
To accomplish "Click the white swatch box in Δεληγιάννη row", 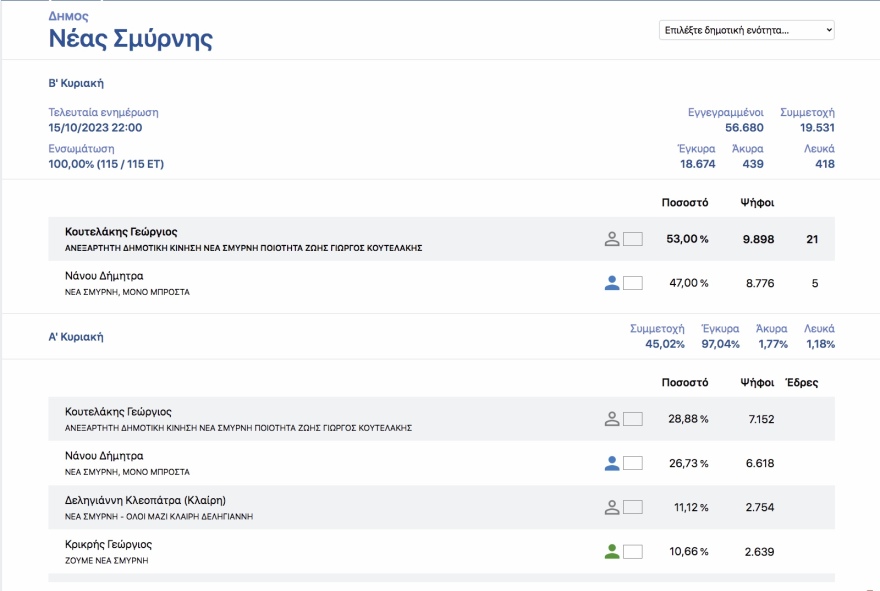I will pyautogui.click(x=632, y=507).
